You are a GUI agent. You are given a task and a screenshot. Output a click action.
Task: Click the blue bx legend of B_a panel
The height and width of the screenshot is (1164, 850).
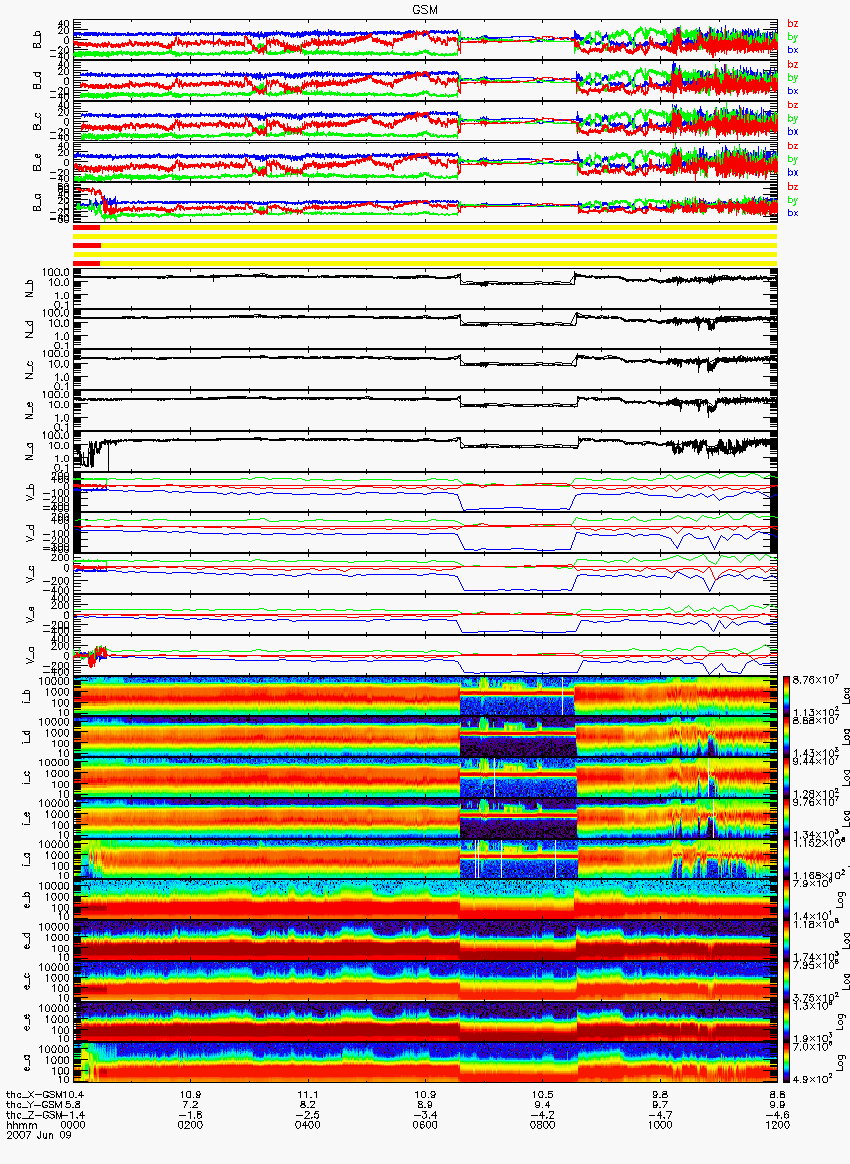(x=793, y=213)
